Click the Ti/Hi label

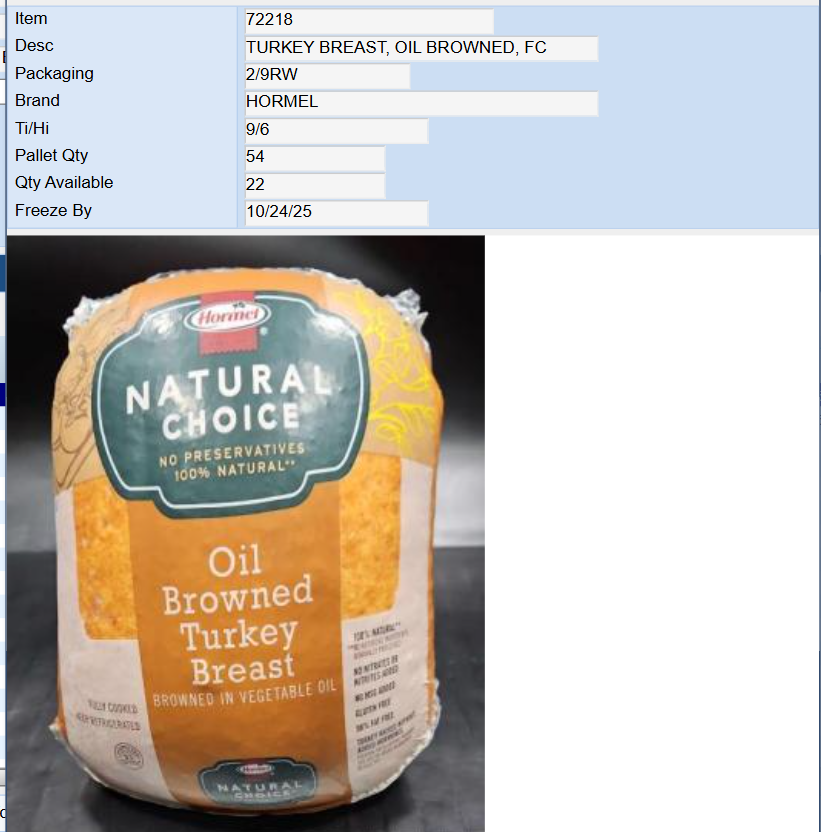point(32,128)
